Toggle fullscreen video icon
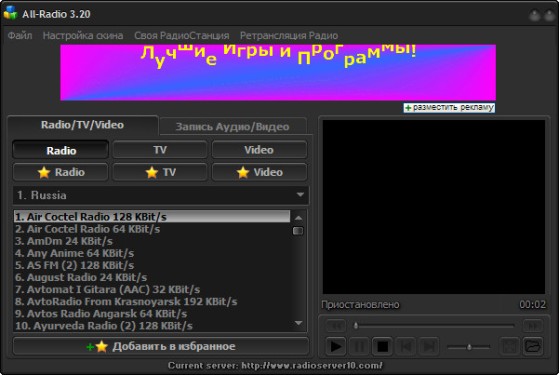This screenshot has height=375, width=559. (x=509, y=346)
